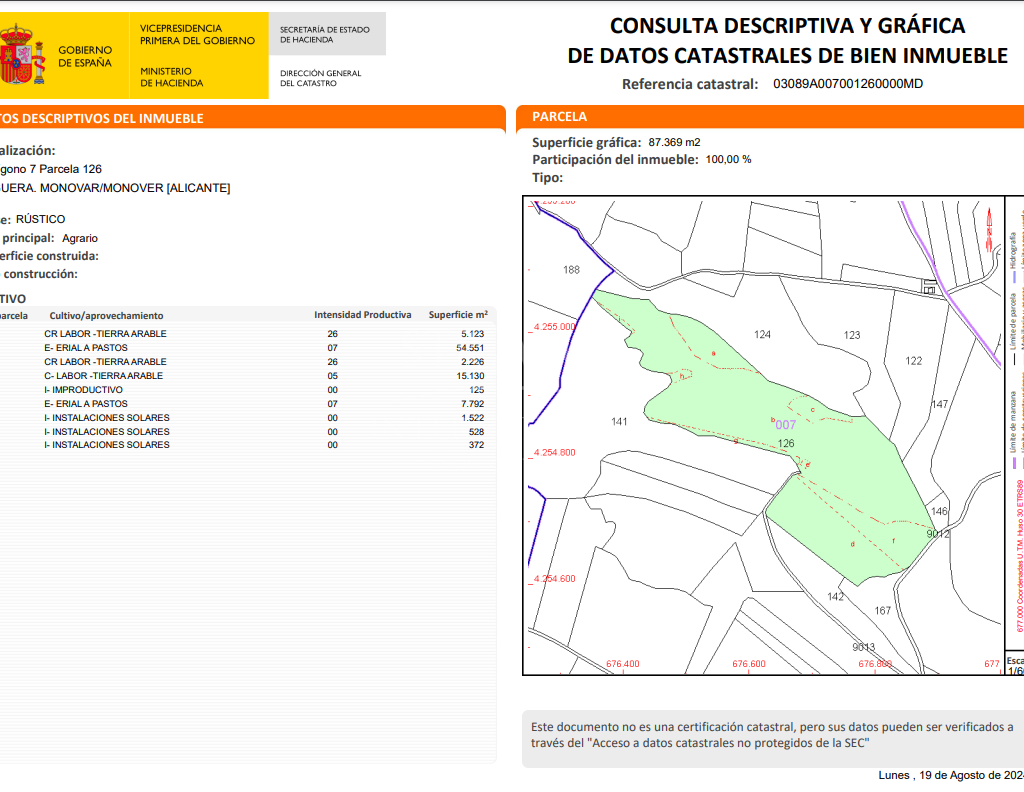
Task: Select the 'CR LABOR' row with surface 2.226
Action: click(247, 362)
